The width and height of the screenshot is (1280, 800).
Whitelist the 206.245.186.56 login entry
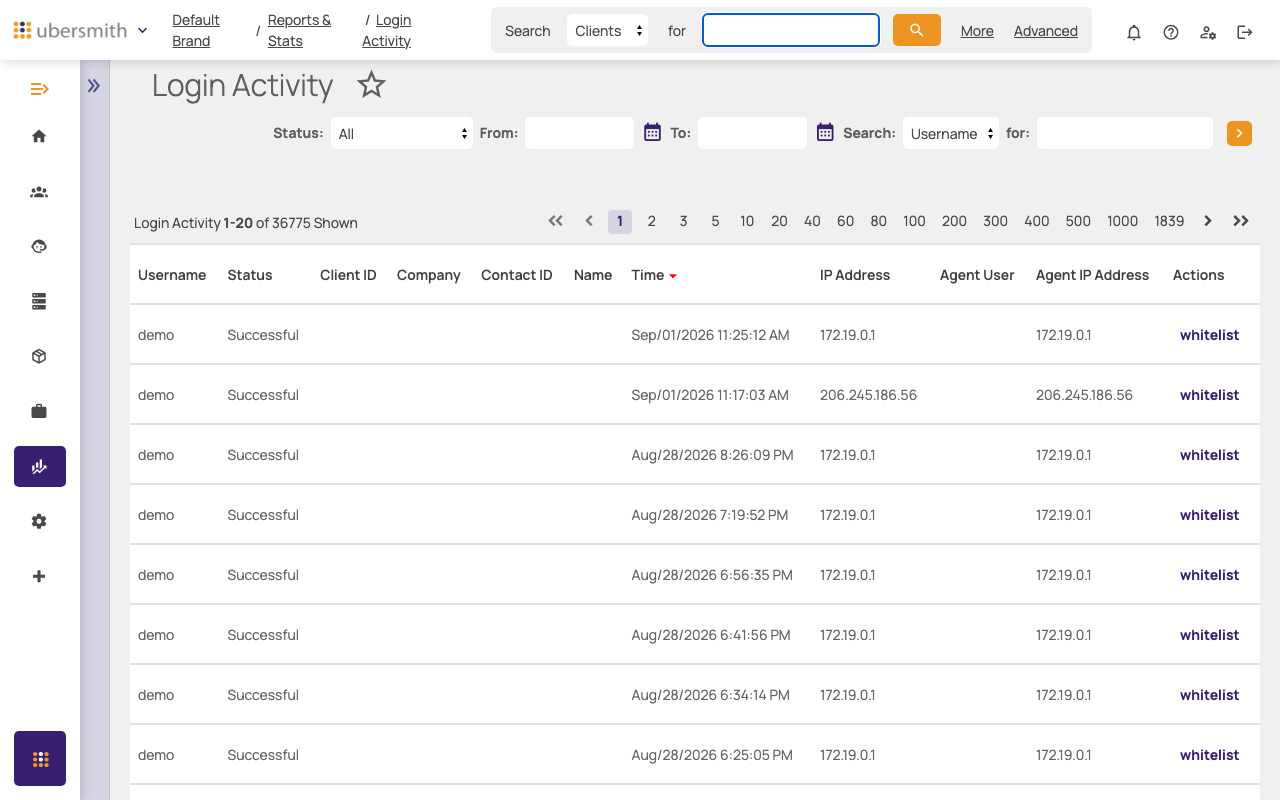(x=1209, y=395)
